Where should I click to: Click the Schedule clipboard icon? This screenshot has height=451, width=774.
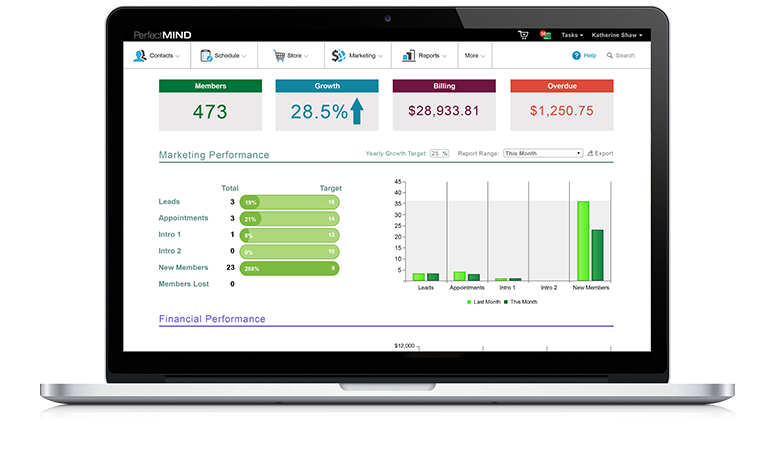click(x=206, y=56)
